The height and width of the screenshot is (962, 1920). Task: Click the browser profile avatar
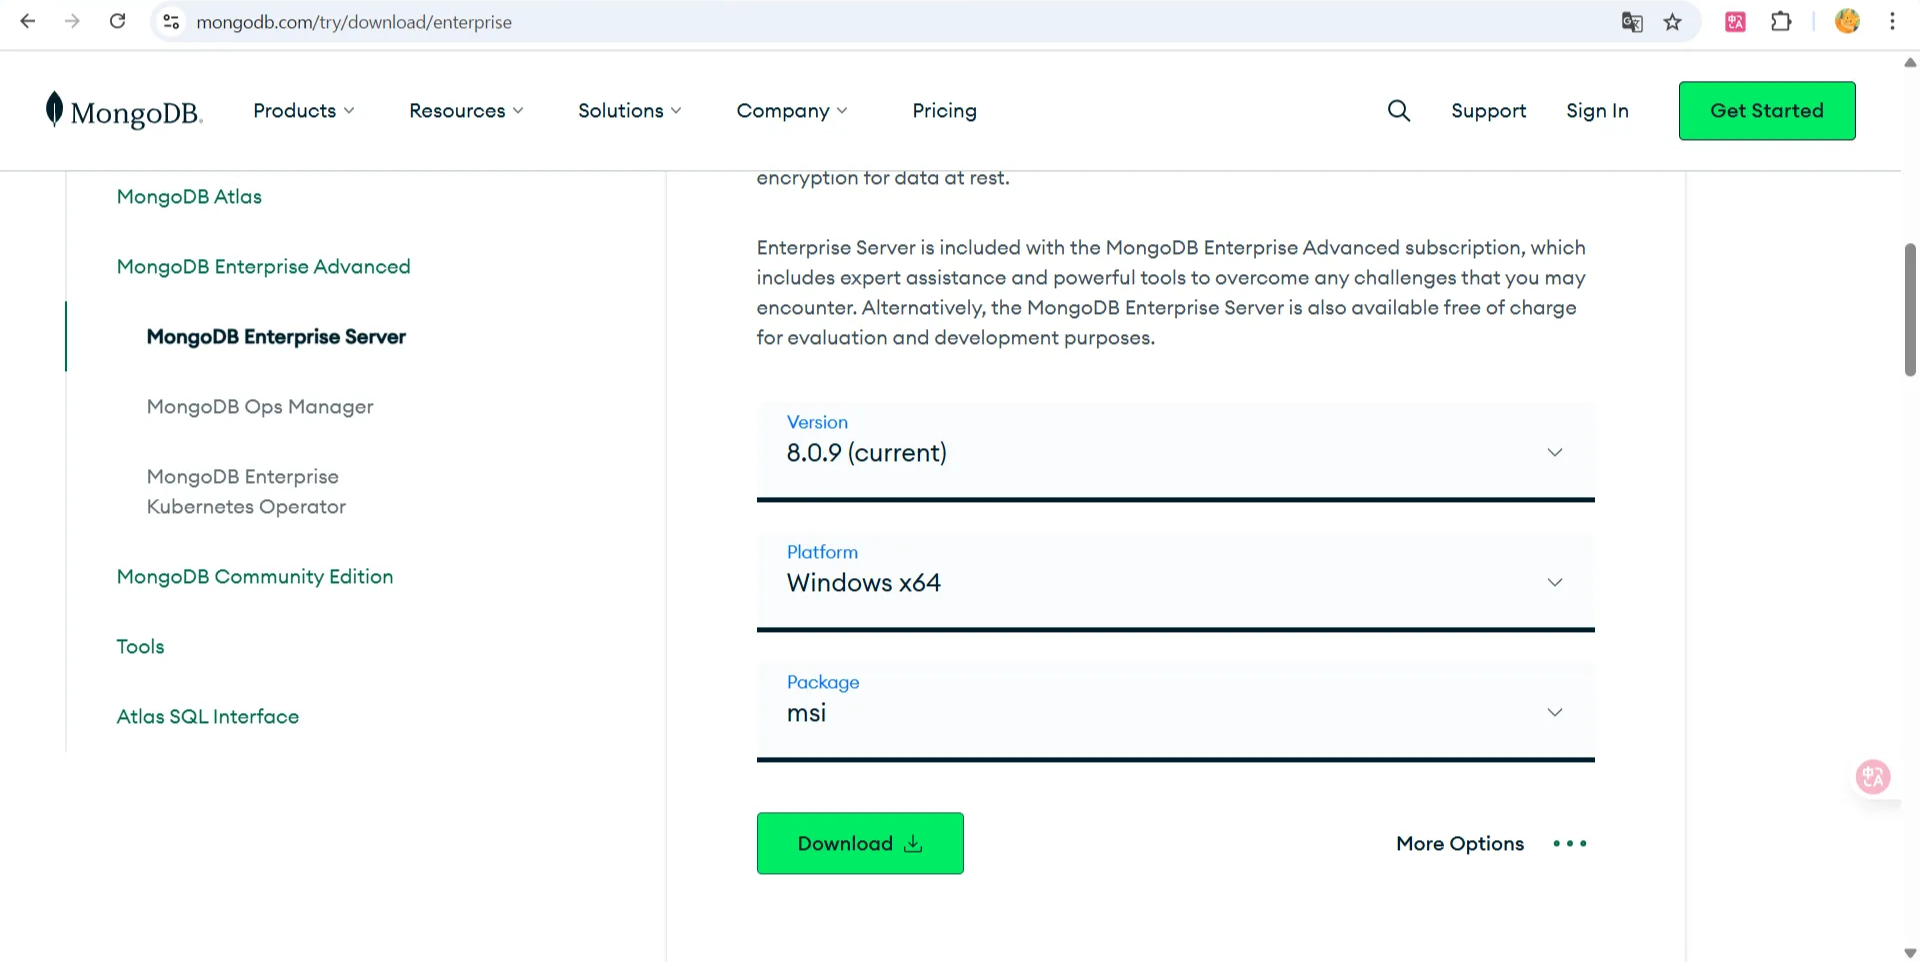tap(1847, 21)
